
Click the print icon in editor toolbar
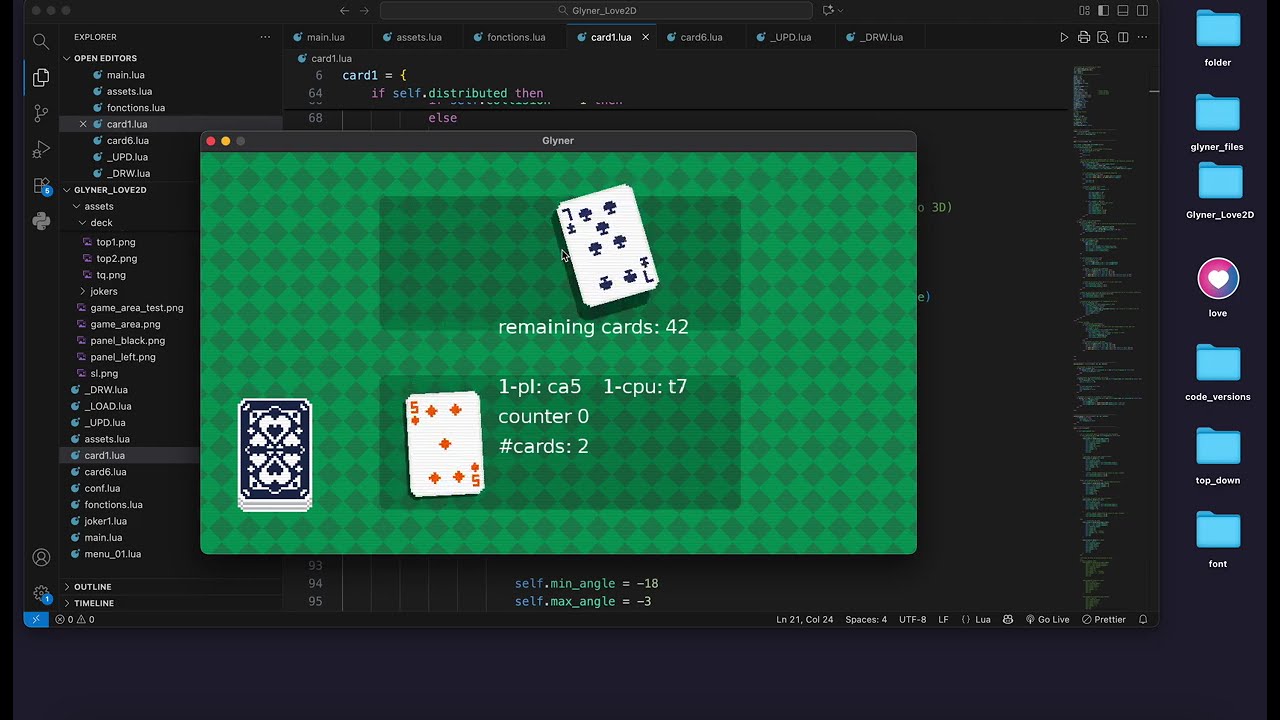coord(1084,37)
